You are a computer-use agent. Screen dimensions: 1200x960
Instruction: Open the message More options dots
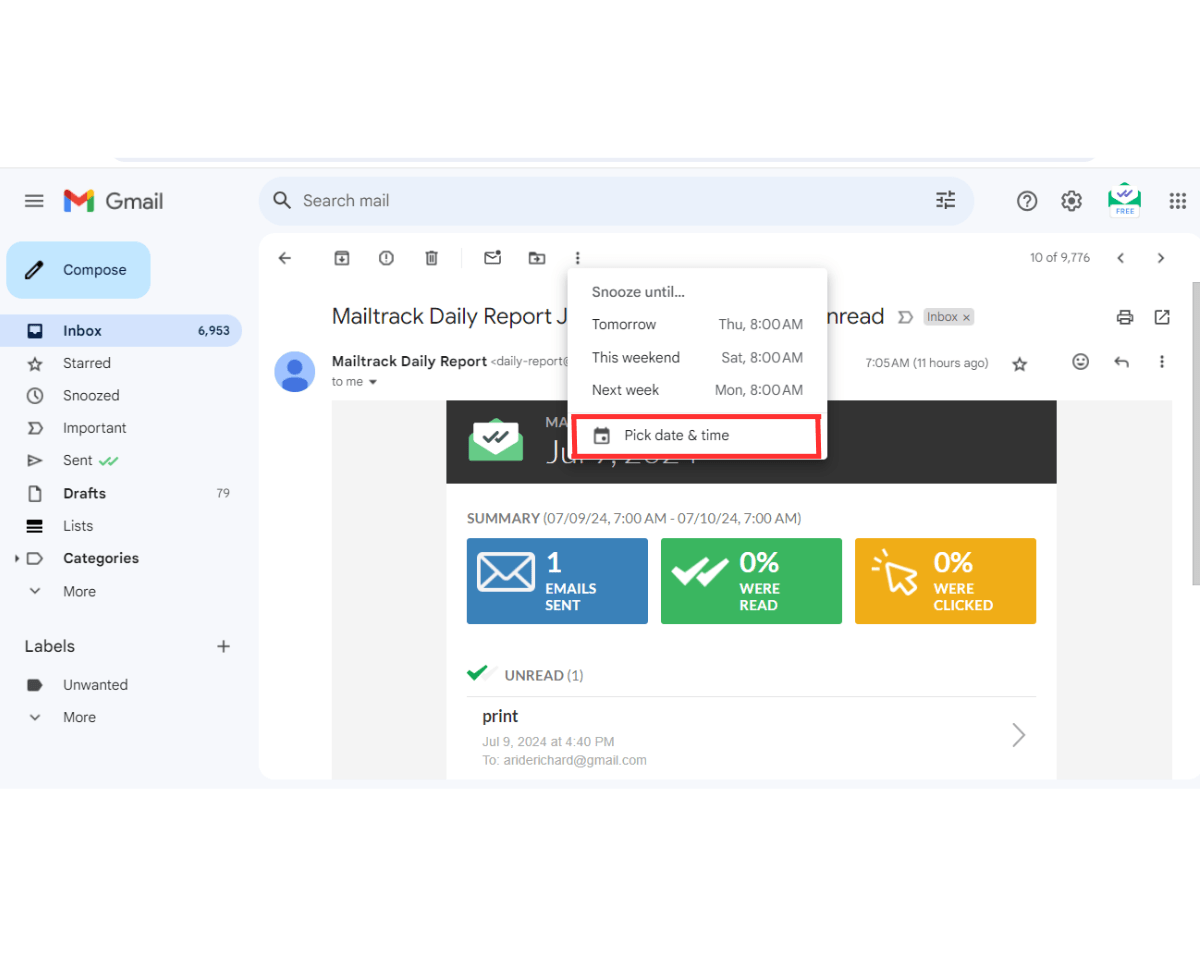[1162, 362]
